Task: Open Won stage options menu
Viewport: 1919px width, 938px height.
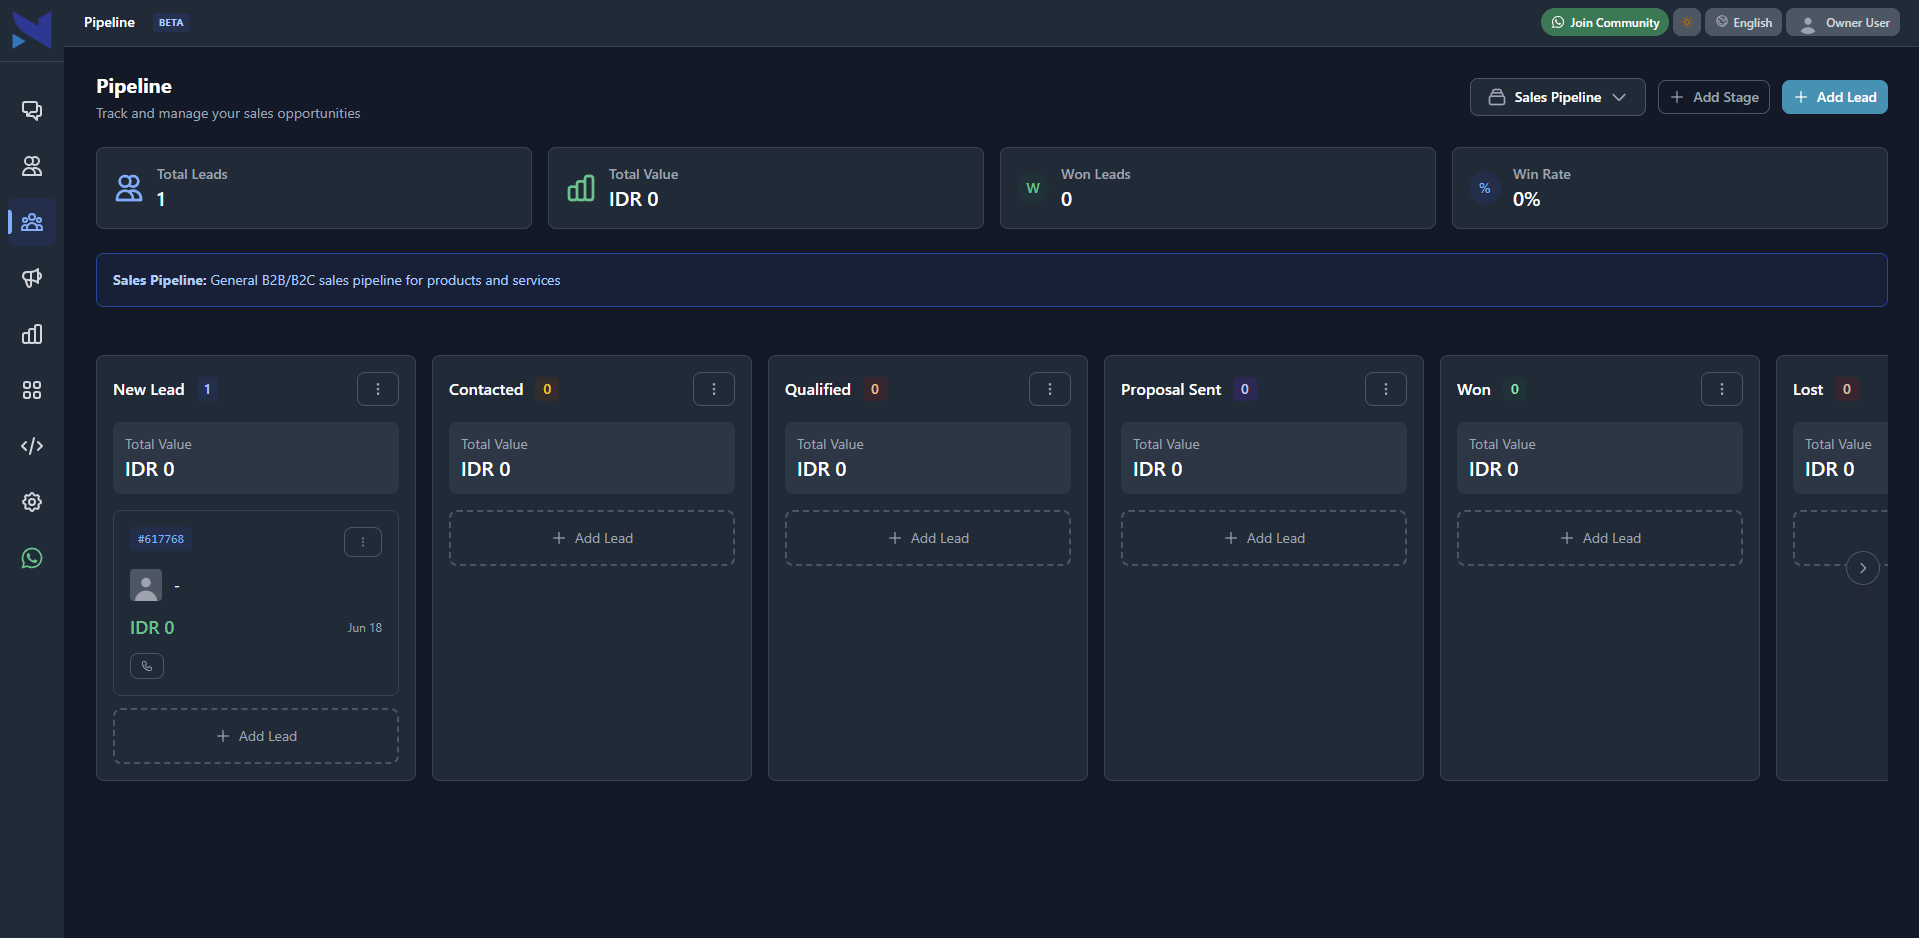Action: pos(1722,389)
